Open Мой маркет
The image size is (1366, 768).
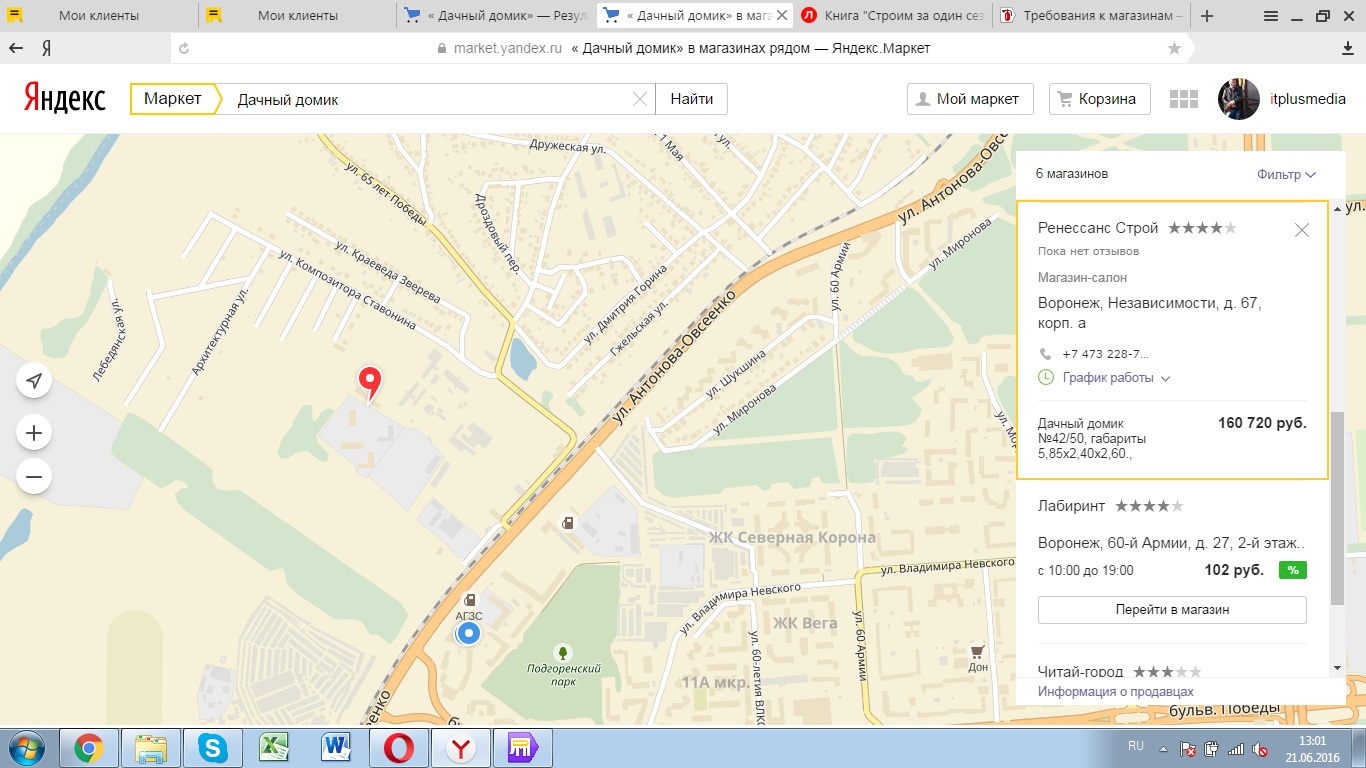click(970, 99)
